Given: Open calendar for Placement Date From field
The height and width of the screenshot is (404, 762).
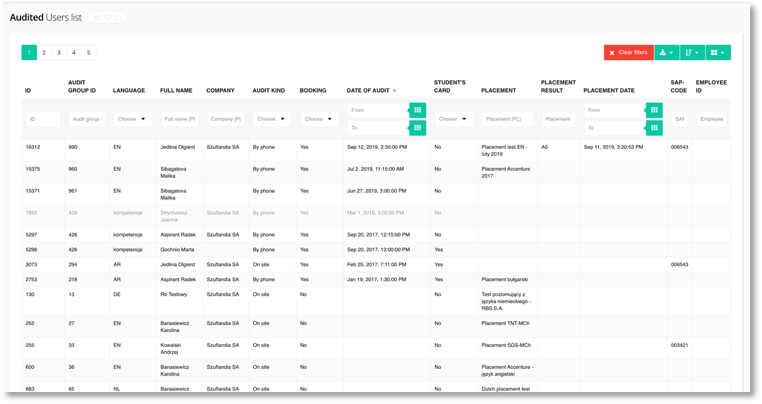Looking at the screenshot, I should (654, 110).
